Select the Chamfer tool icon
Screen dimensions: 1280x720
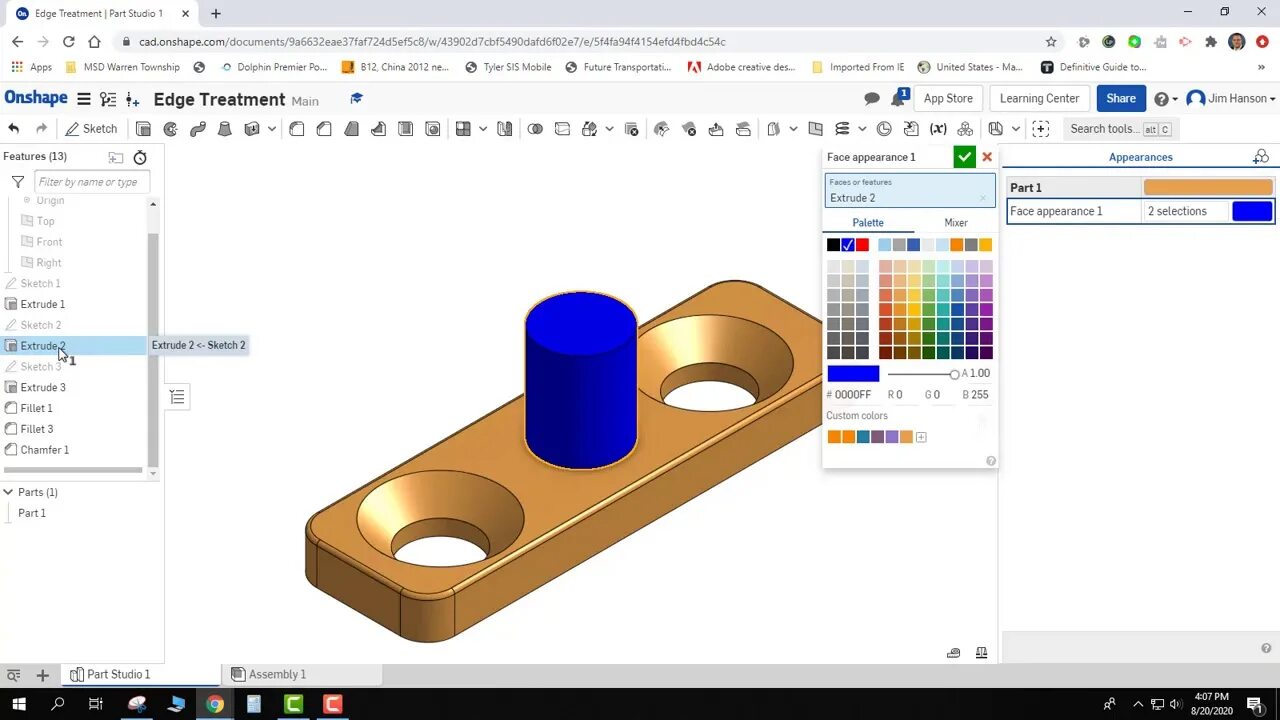pyautogui.click(x=324, y=129)
